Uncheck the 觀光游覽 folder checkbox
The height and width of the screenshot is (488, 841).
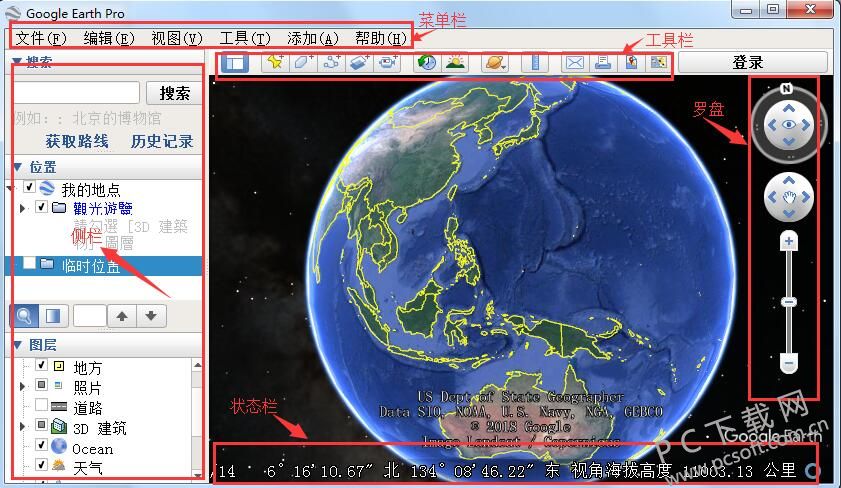[41, 206]
